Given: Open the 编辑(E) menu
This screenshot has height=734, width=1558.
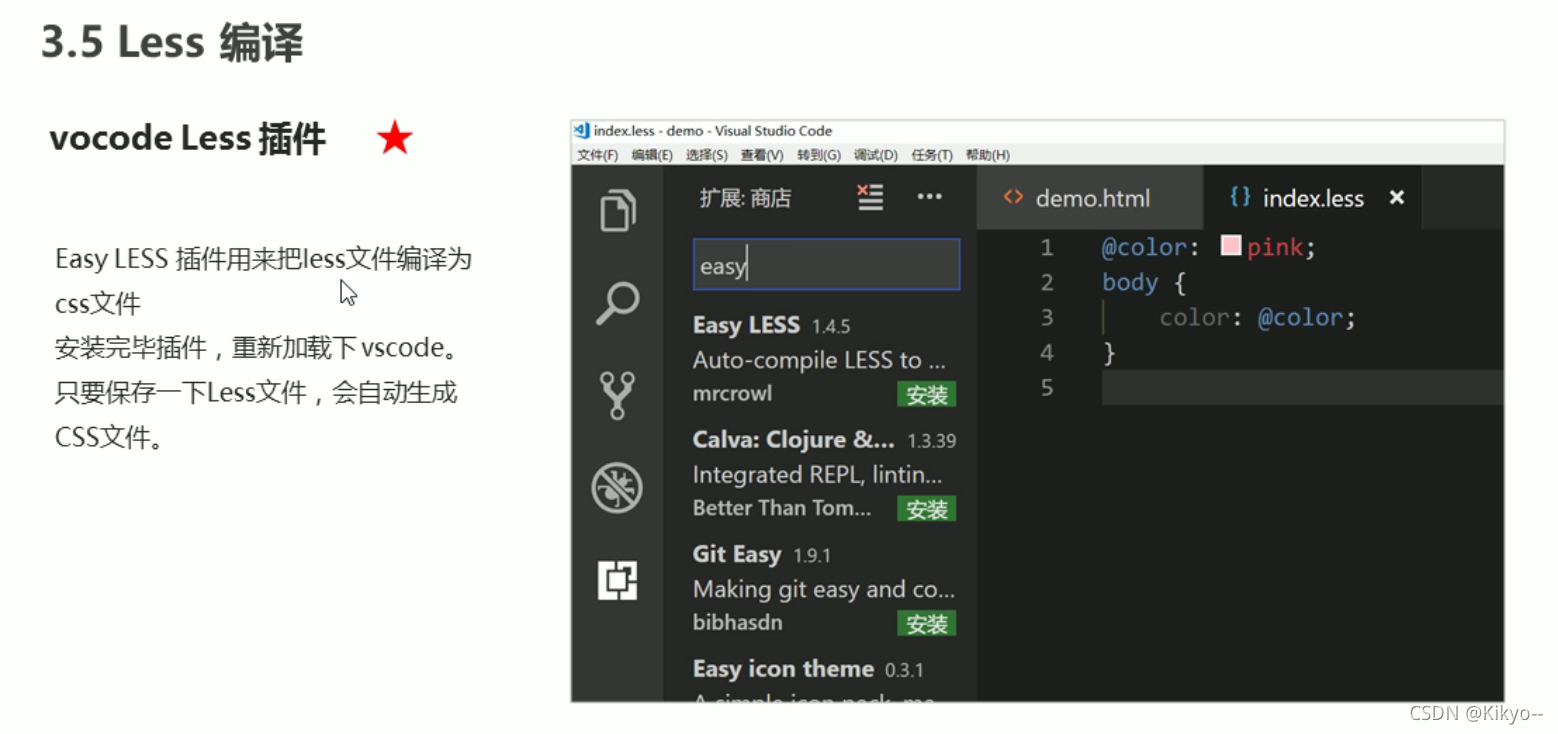Looking at the screenshot, I should [652, 155].
